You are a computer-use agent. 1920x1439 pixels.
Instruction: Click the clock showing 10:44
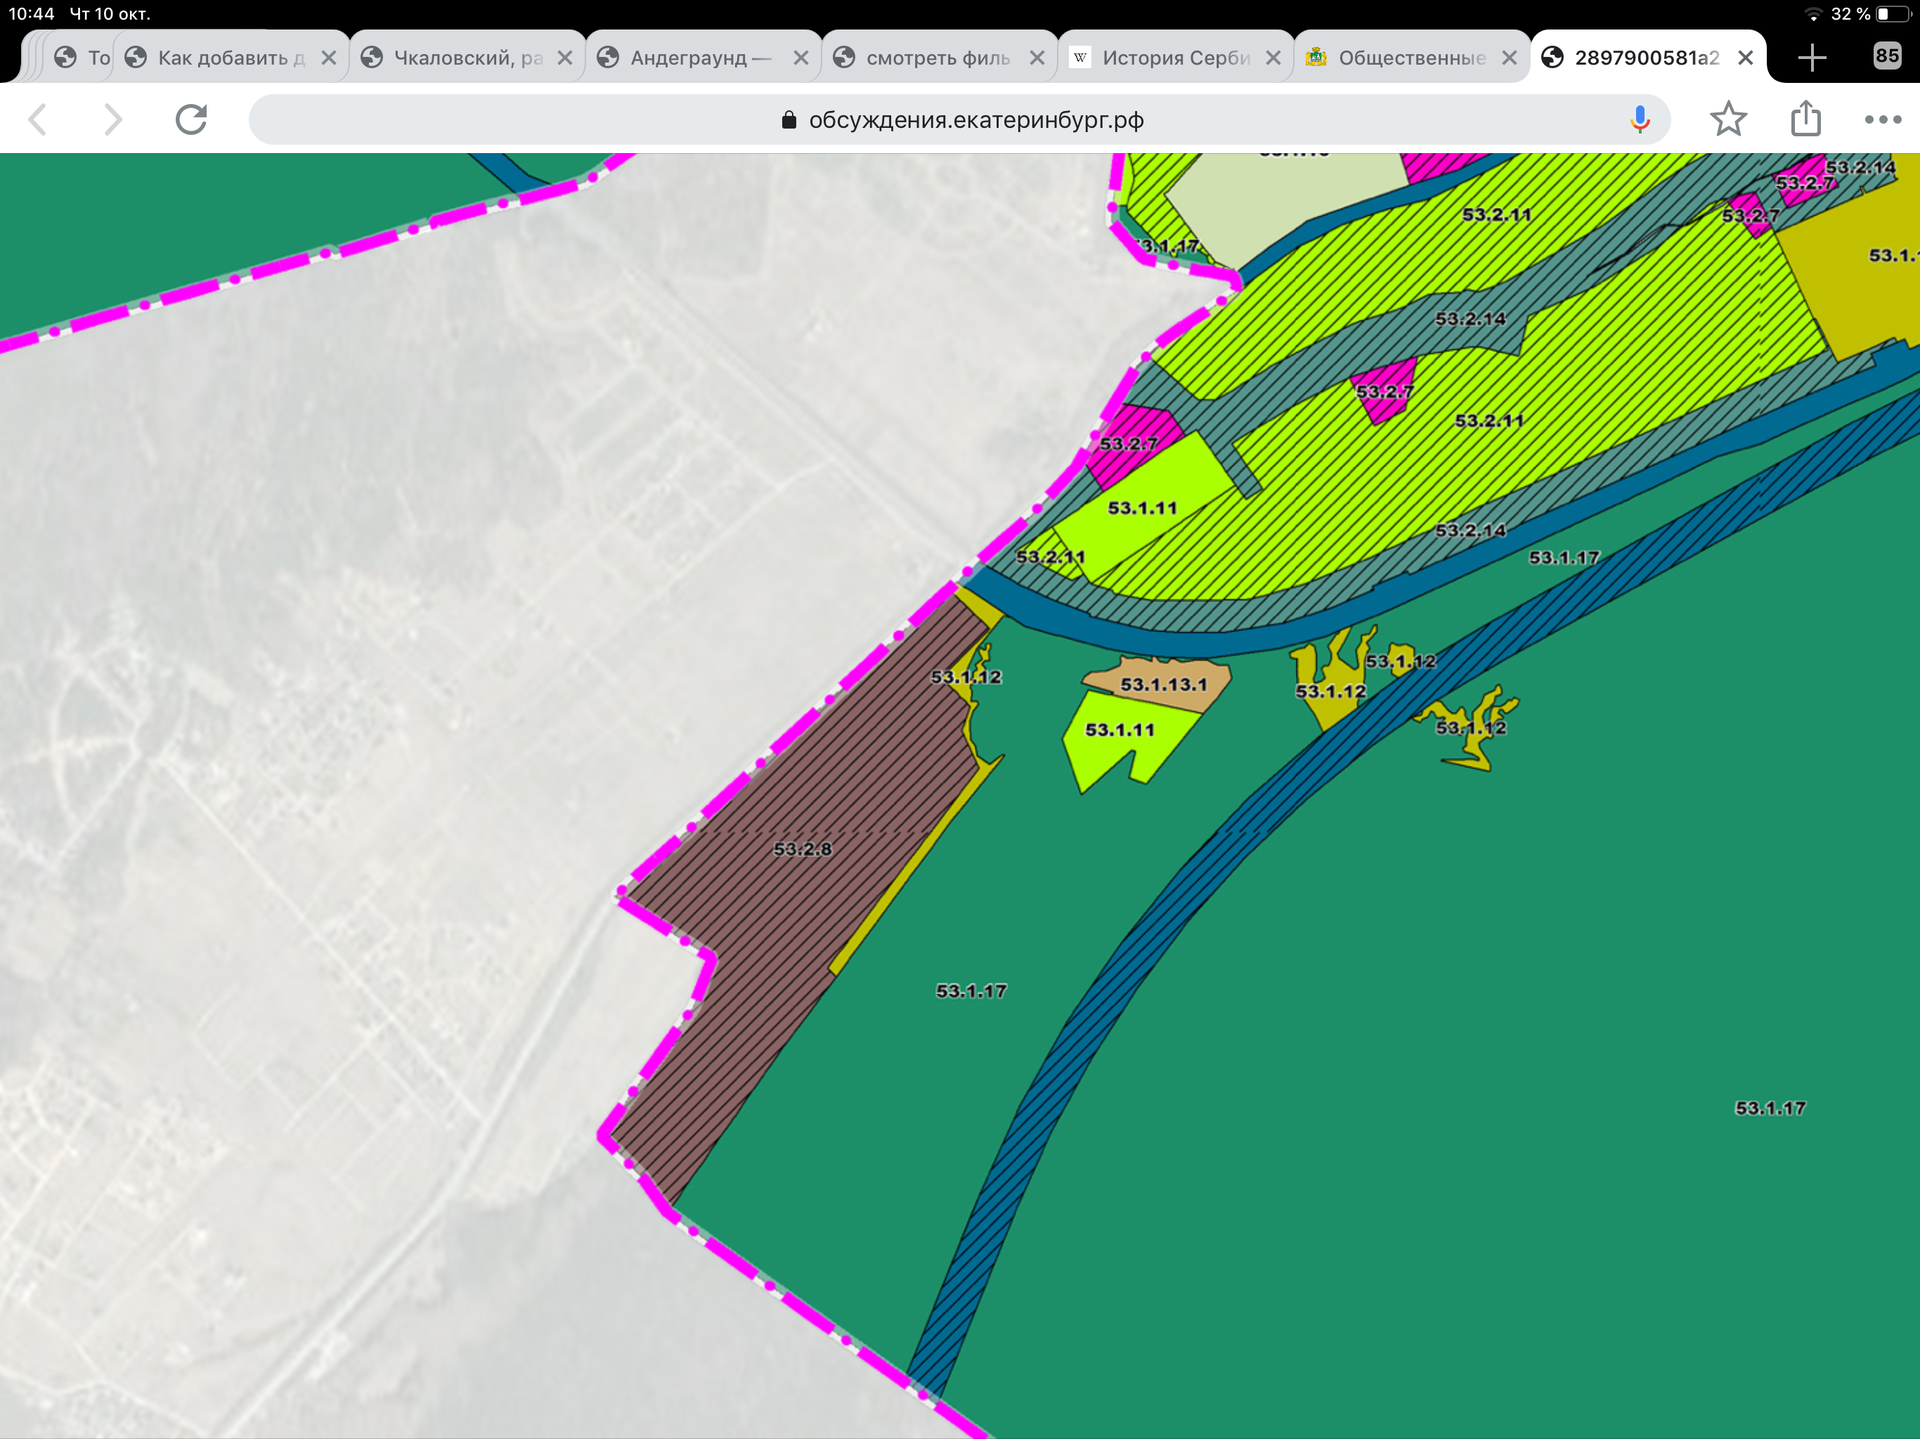pyautogui.click(x=31, y=14)
